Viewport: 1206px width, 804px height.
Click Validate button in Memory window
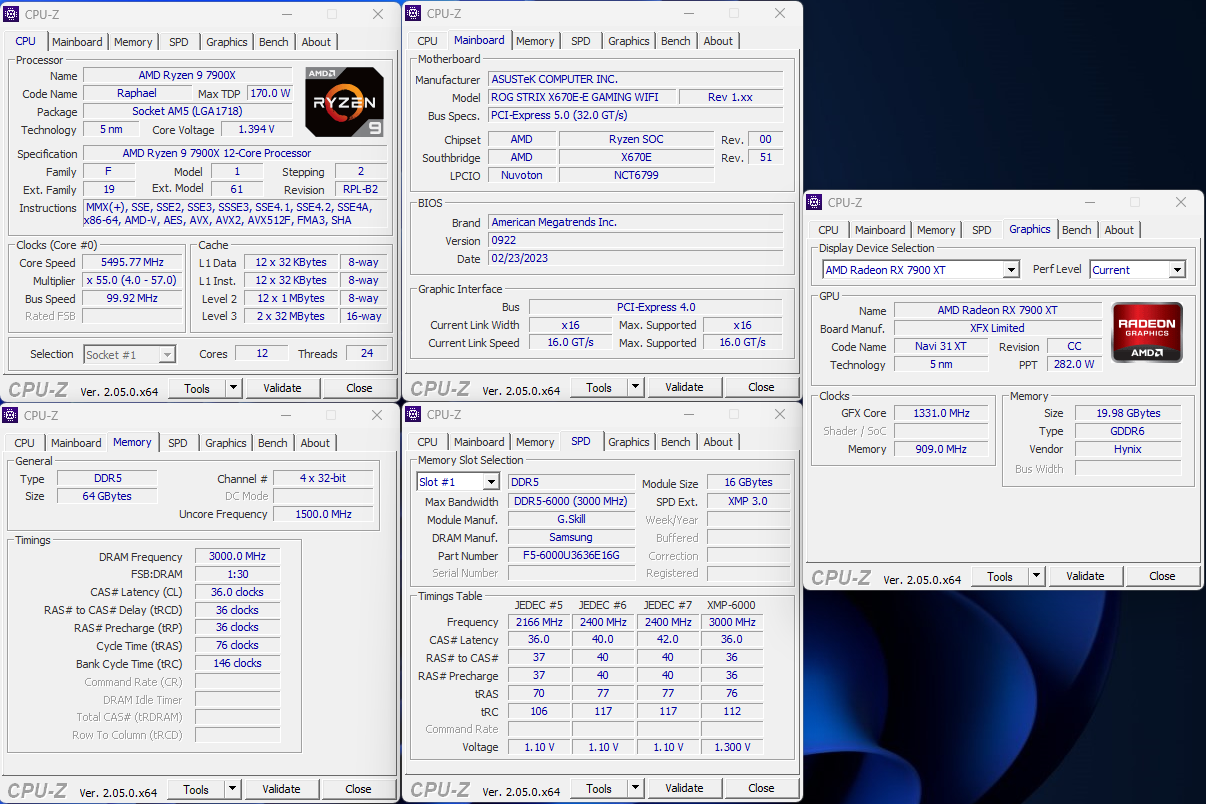[281, 789]
